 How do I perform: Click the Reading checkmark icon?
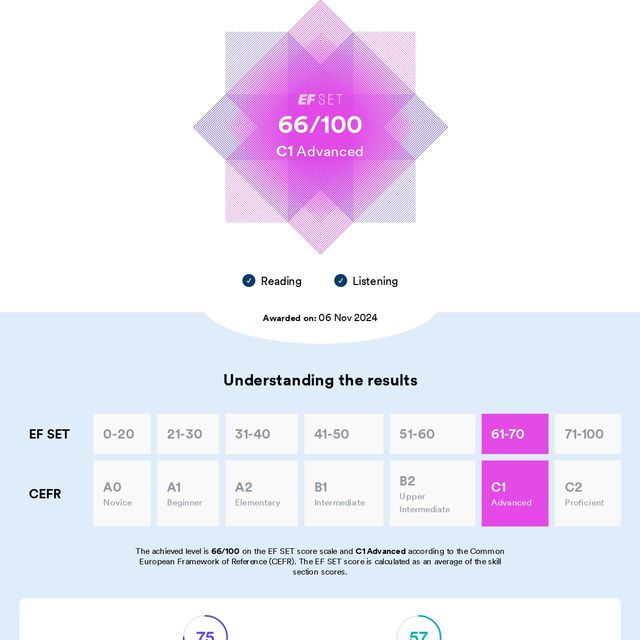[x=249, y=281]
